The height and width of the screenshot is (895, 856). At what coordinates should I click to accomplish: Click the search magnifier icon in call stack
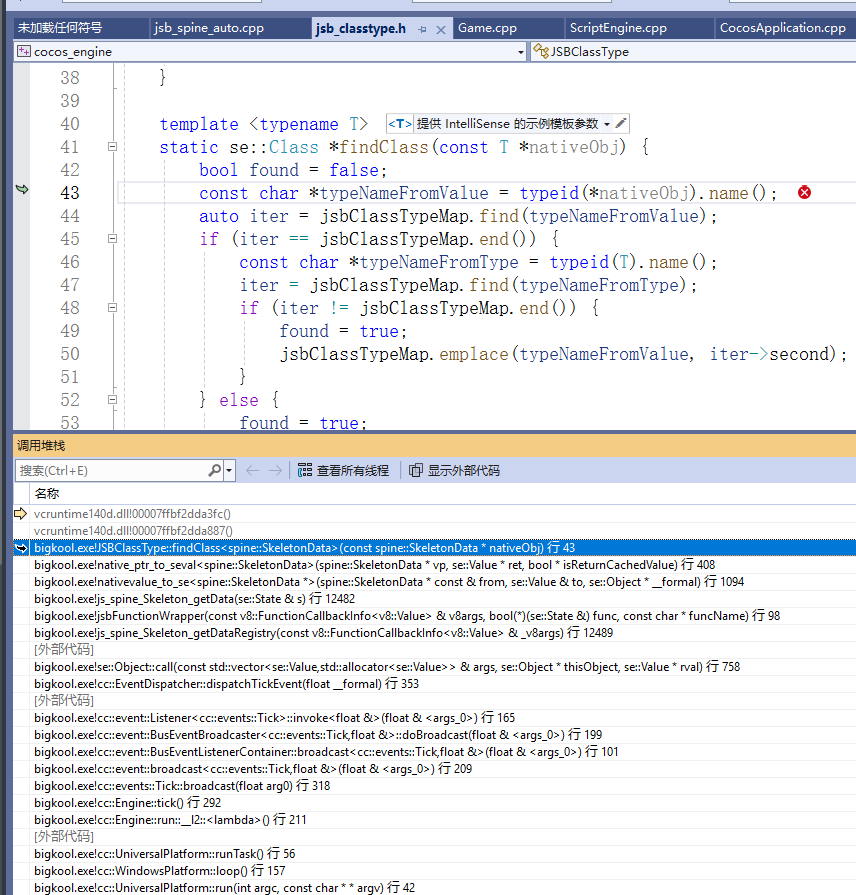215,470
